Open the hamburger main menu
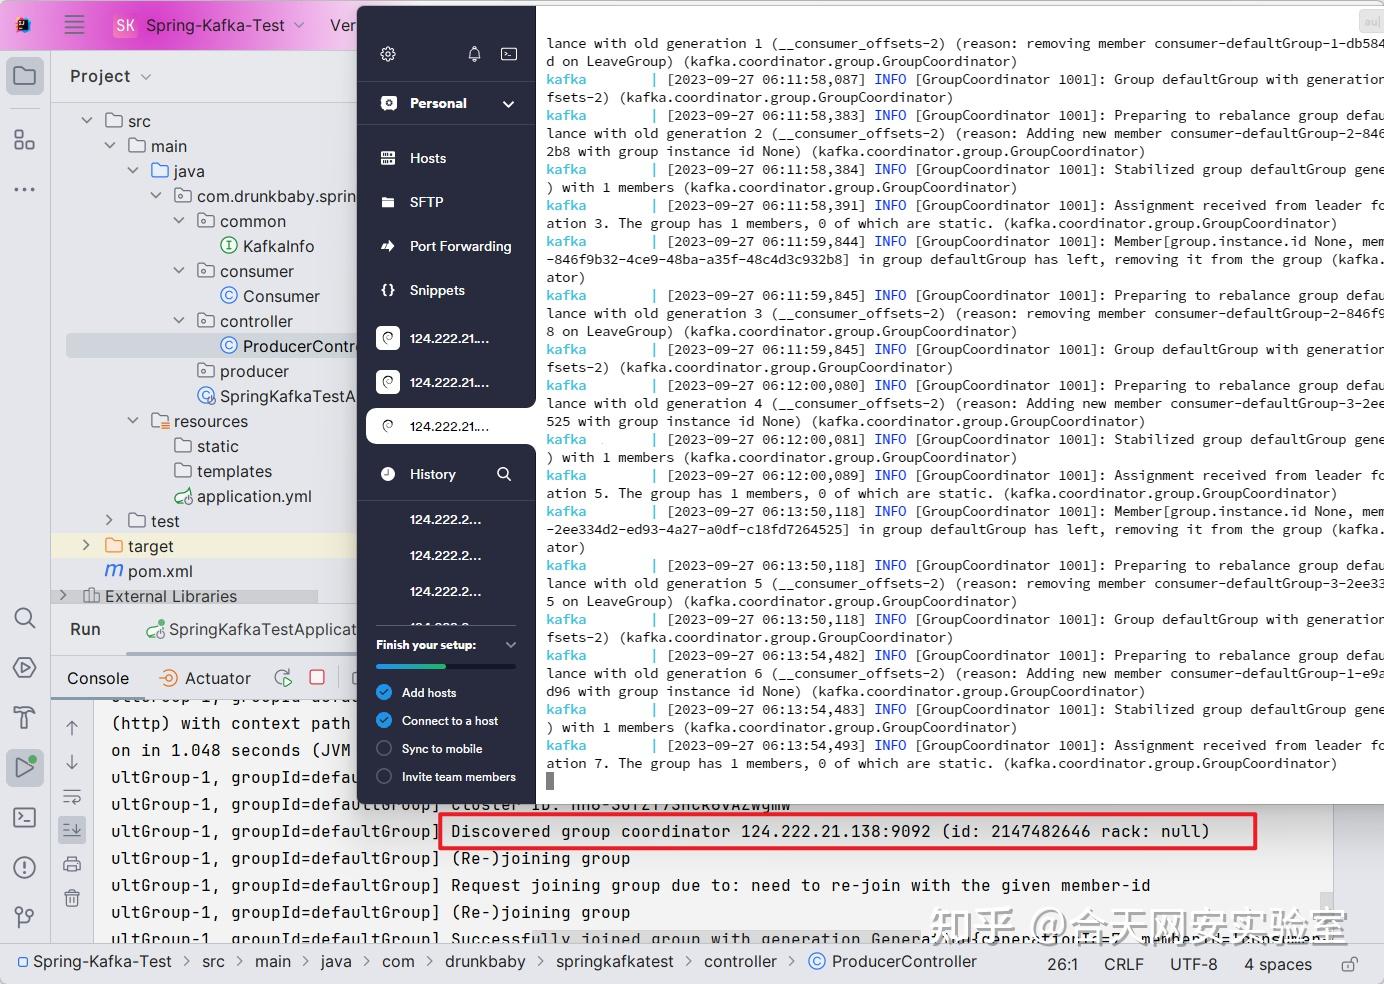This screenshot has height=984, width=1384. (74, 25)
